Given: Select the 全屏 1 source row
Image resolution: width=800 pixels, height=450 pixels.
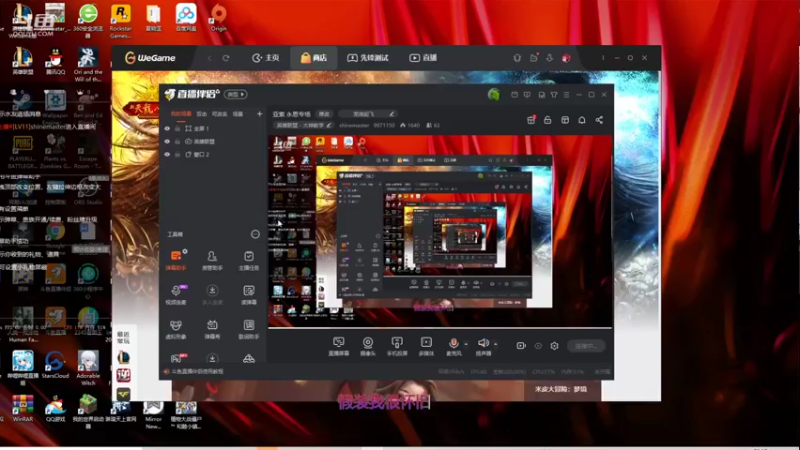Looking at the screenshot, I should point(213,129).
